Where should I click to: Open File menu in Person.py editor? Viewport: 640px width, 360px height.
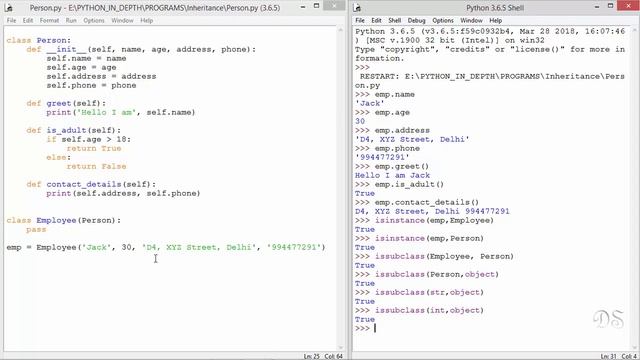point(11,20)
